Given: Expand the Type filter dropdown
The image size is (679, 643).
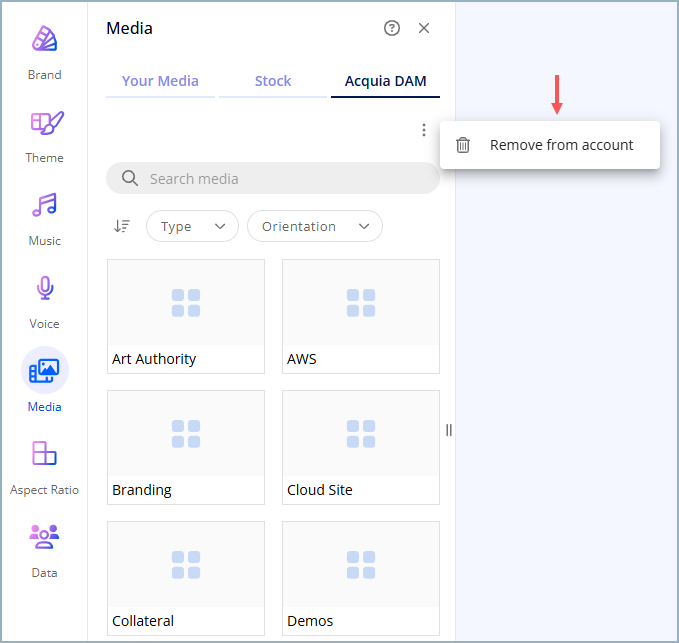Looking at the screenshot, I should (192, 226).
